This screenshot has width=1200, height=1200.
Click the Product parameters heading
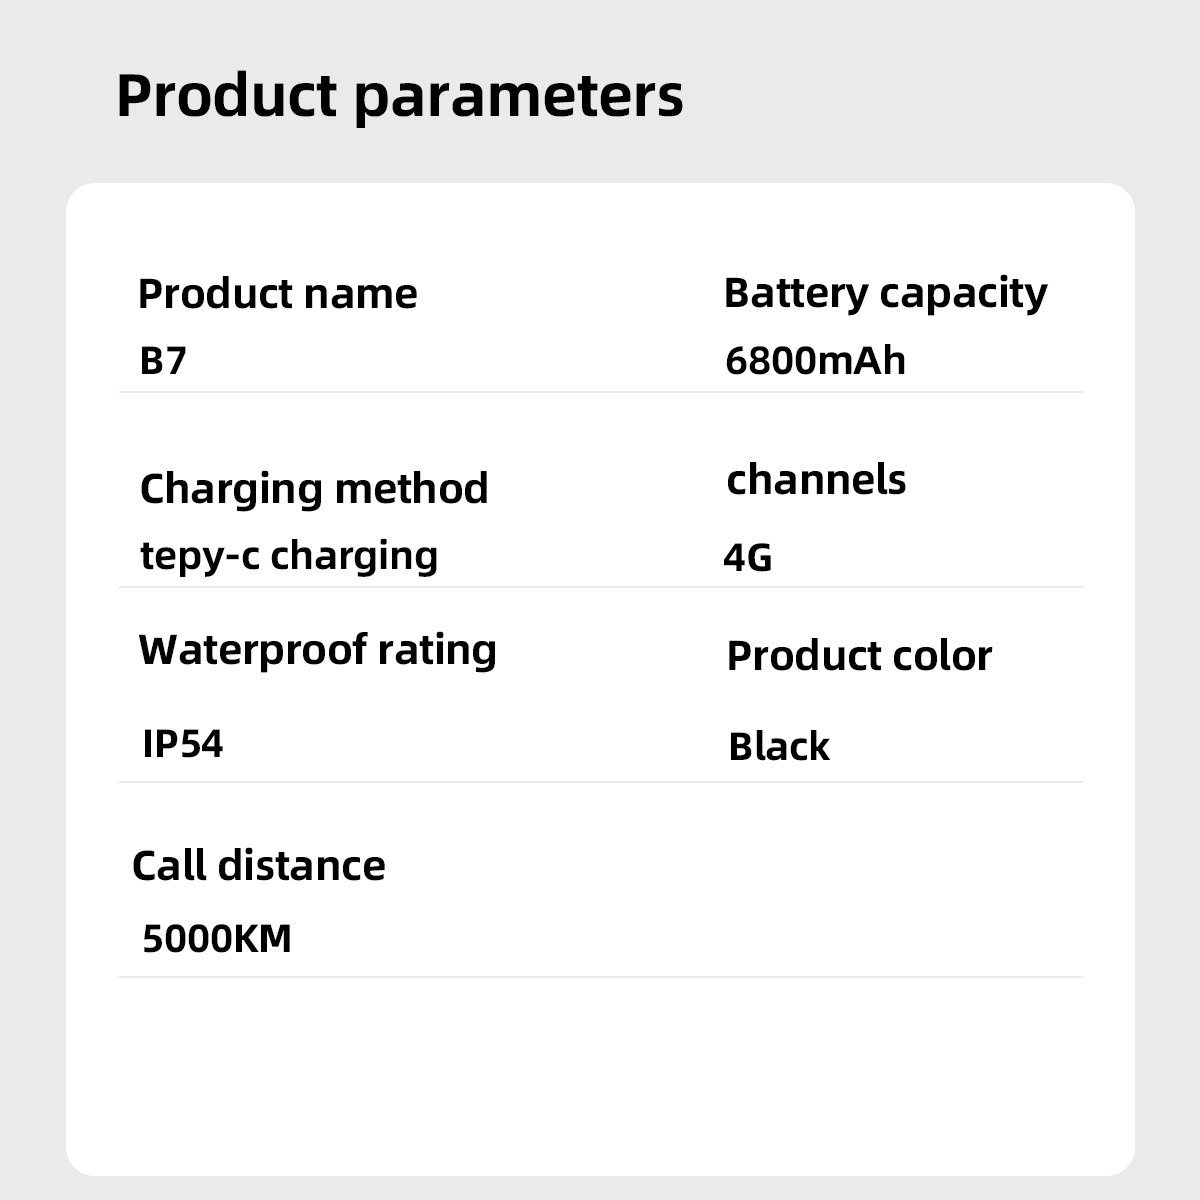click(399, 96)
